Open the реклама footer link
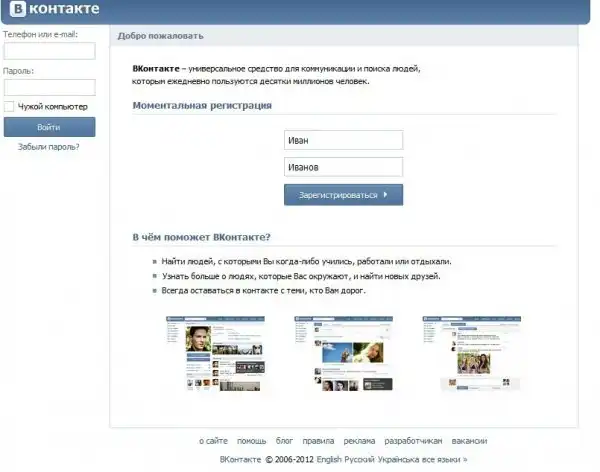Viewport: 600px width, 472px height. 359,441
